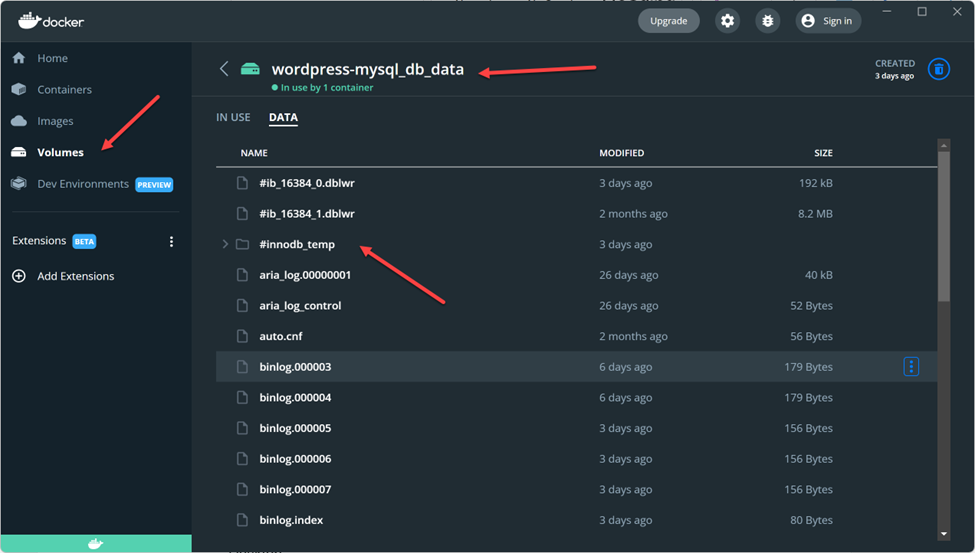Sort the list by the SIZE column
This screenshot has height=553, width=975.
(x=822, y=153)
